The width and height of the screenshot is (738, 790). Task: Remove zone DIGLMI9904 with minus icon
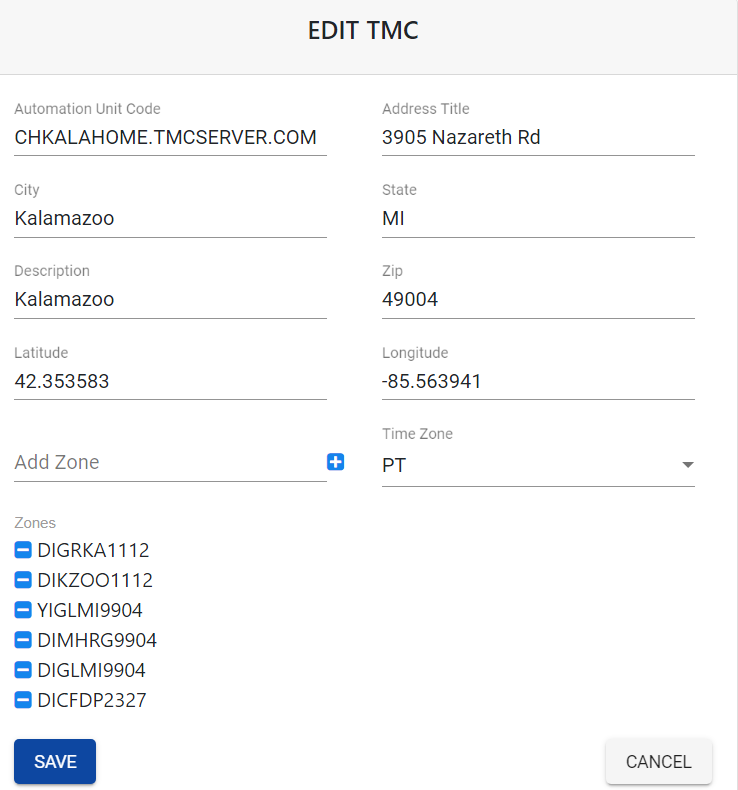pyautogui.click(x=23, y=670)
